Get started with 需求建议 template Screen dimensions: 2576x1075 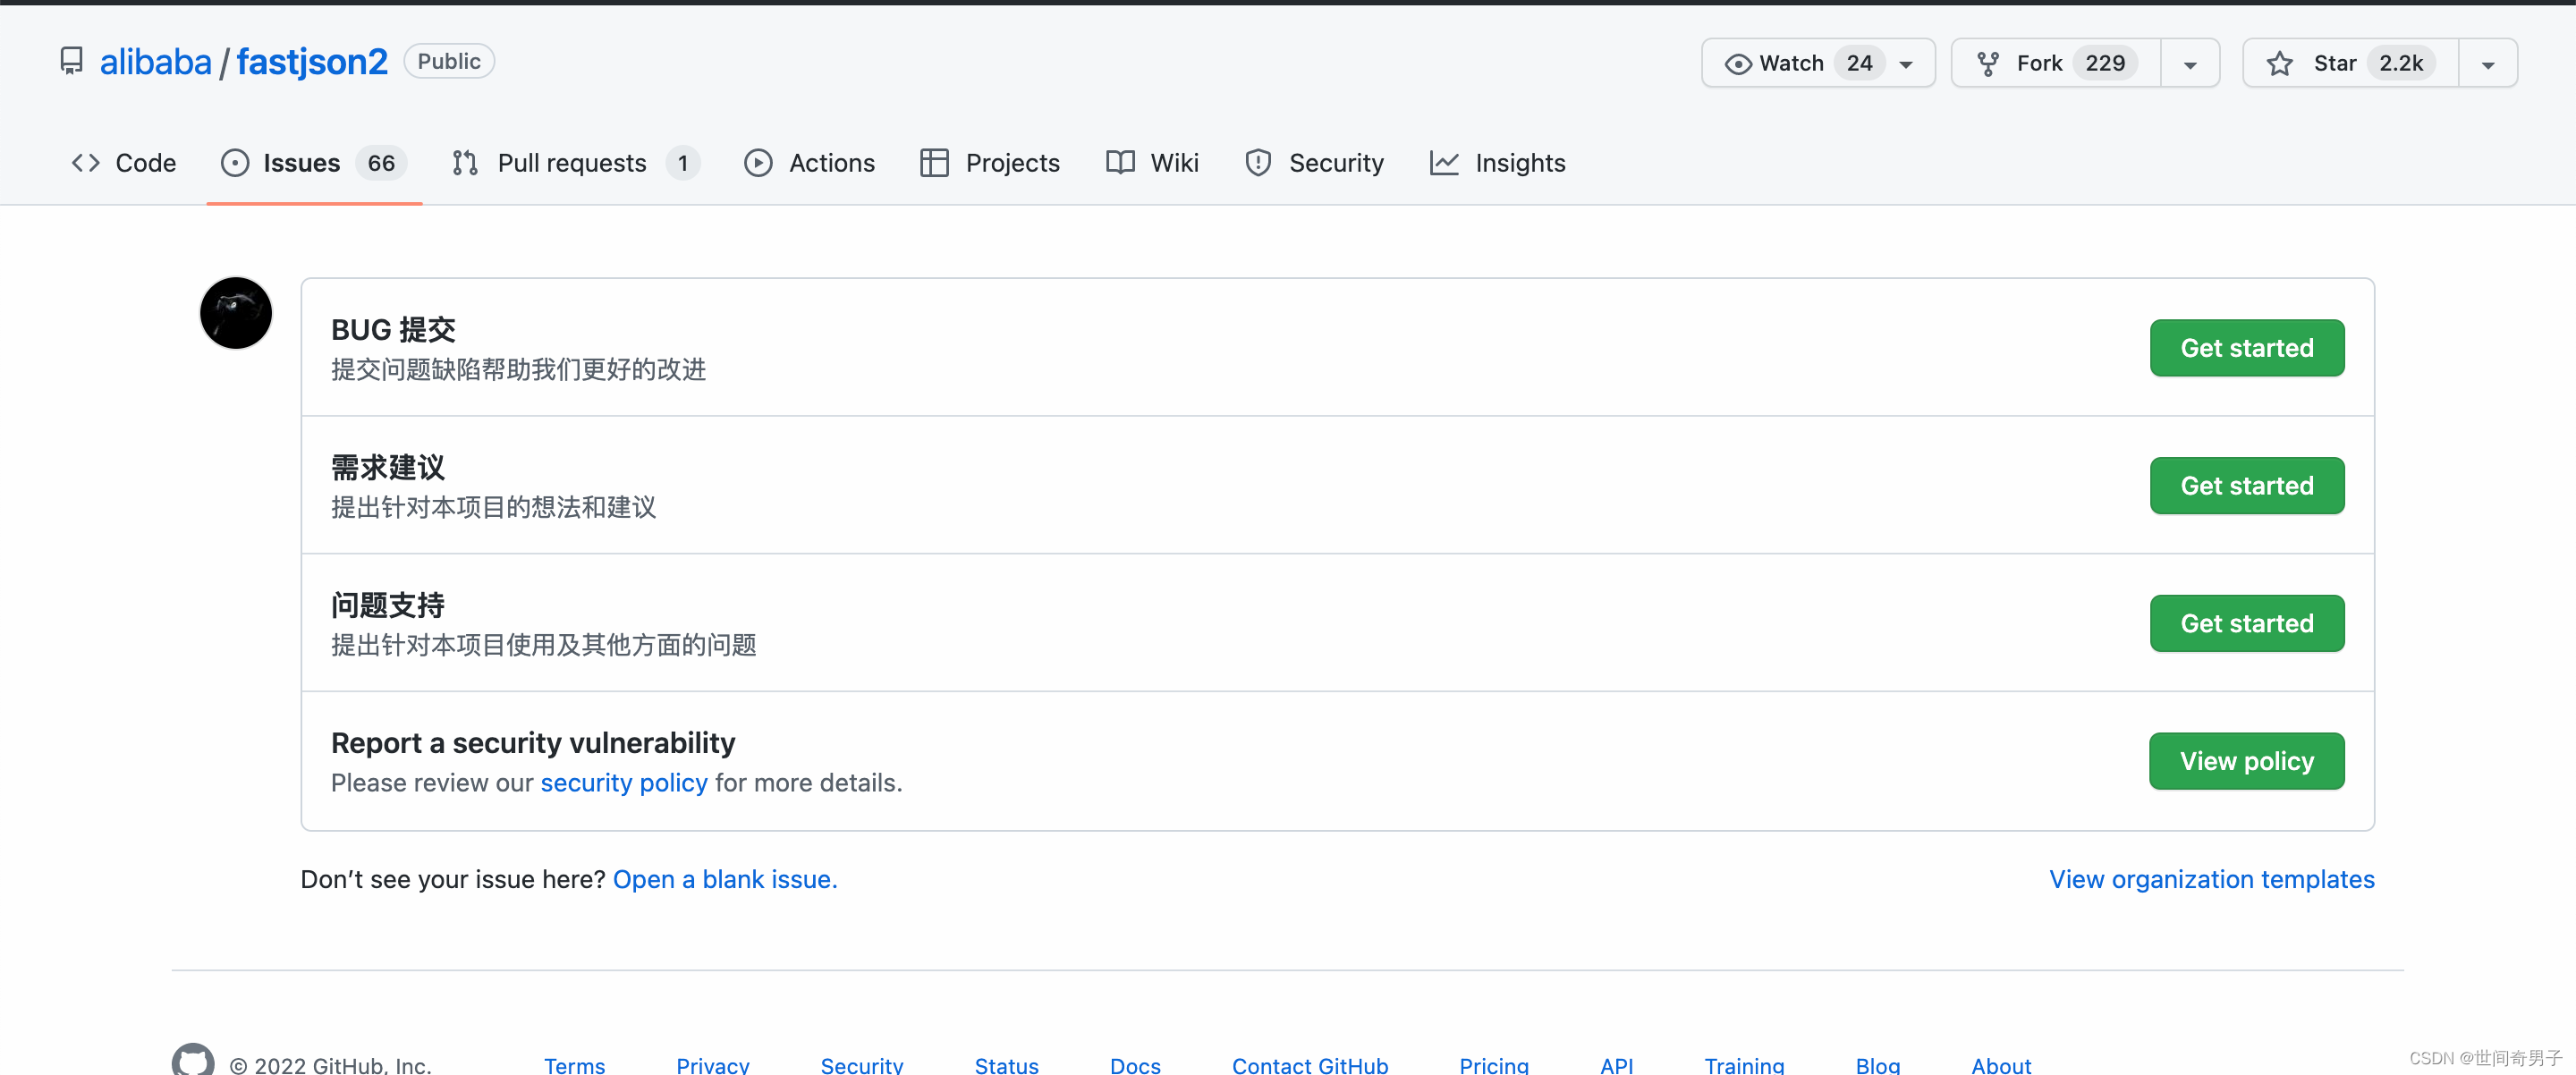2246,486
